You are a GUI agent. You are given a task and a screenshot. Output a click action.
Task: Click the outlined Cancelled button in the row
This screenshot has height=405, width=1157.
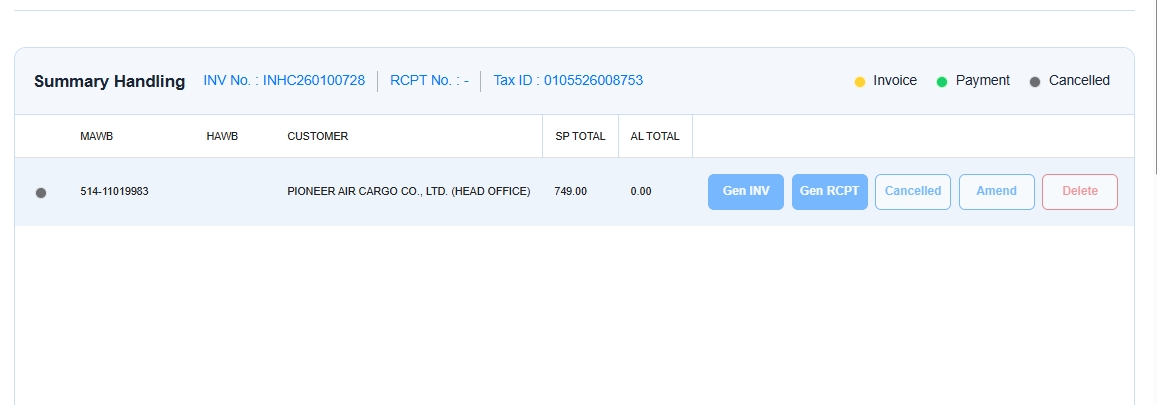(x=912, y=191)
